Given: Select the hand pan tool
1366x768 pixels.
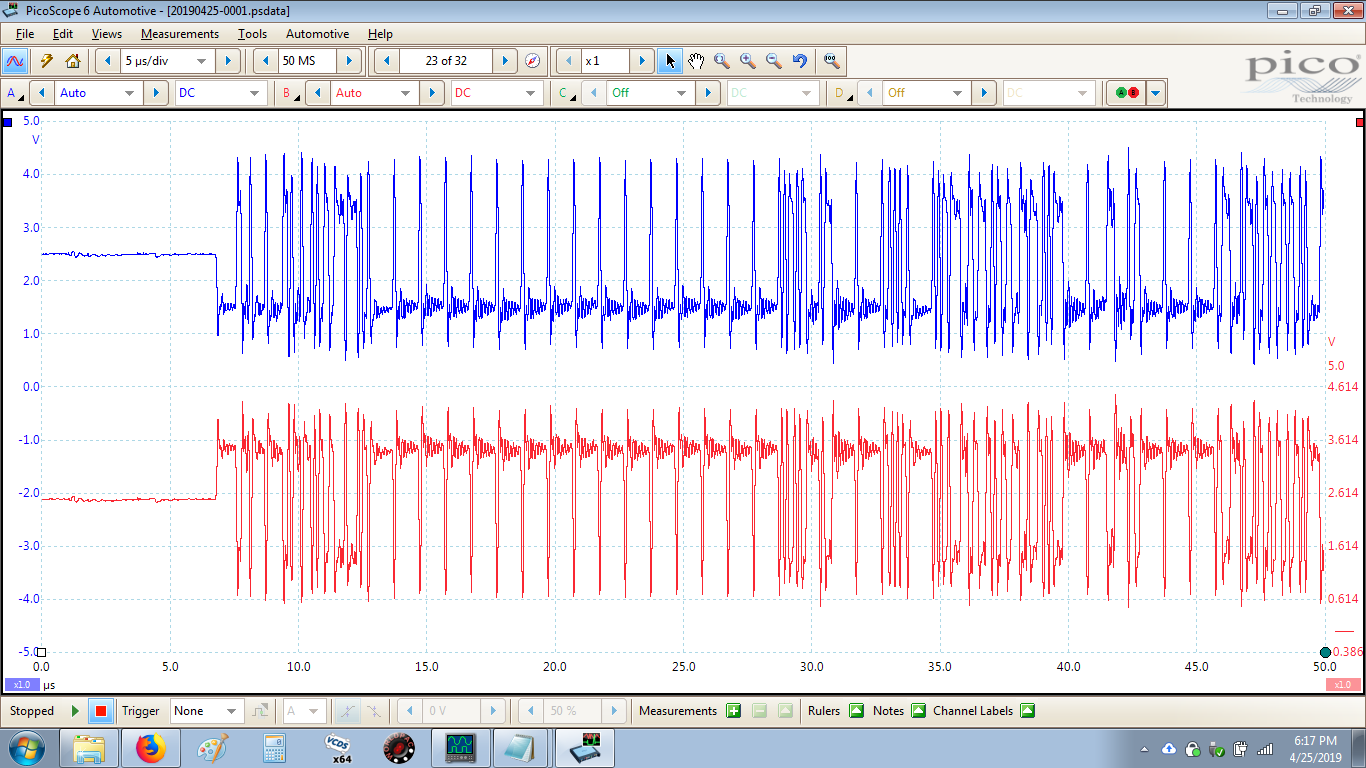Looking at the screenshot, I should tap(696, 61).
